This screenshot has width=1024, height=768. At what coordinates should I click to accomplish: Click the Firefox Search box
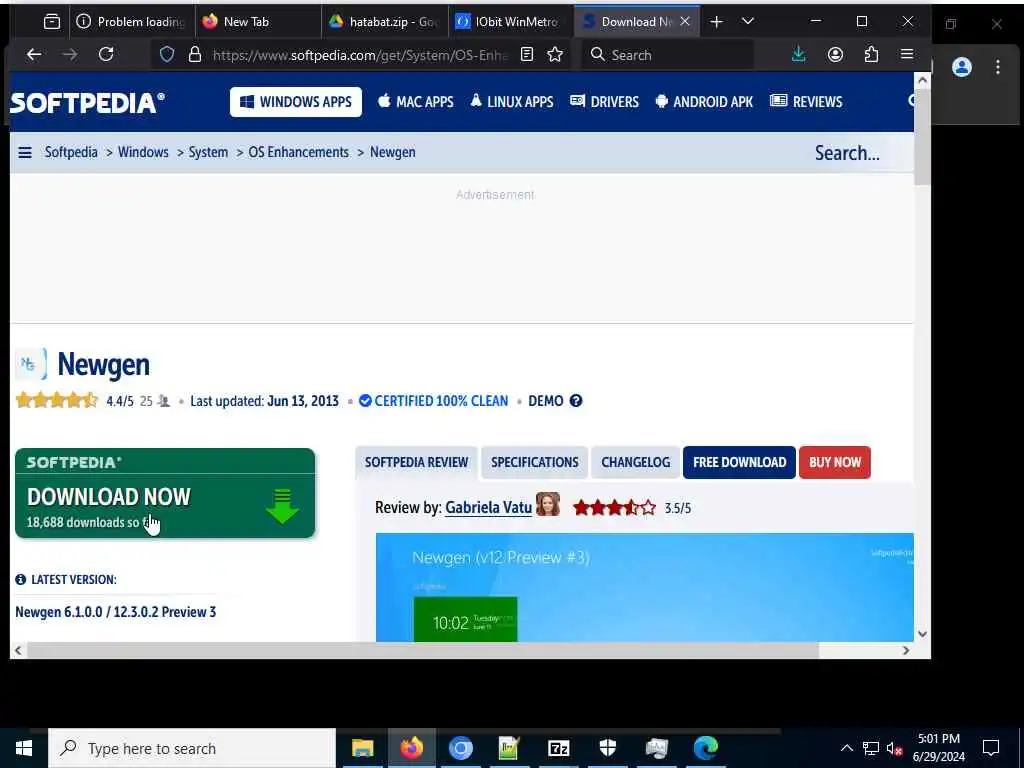(667, 55)
